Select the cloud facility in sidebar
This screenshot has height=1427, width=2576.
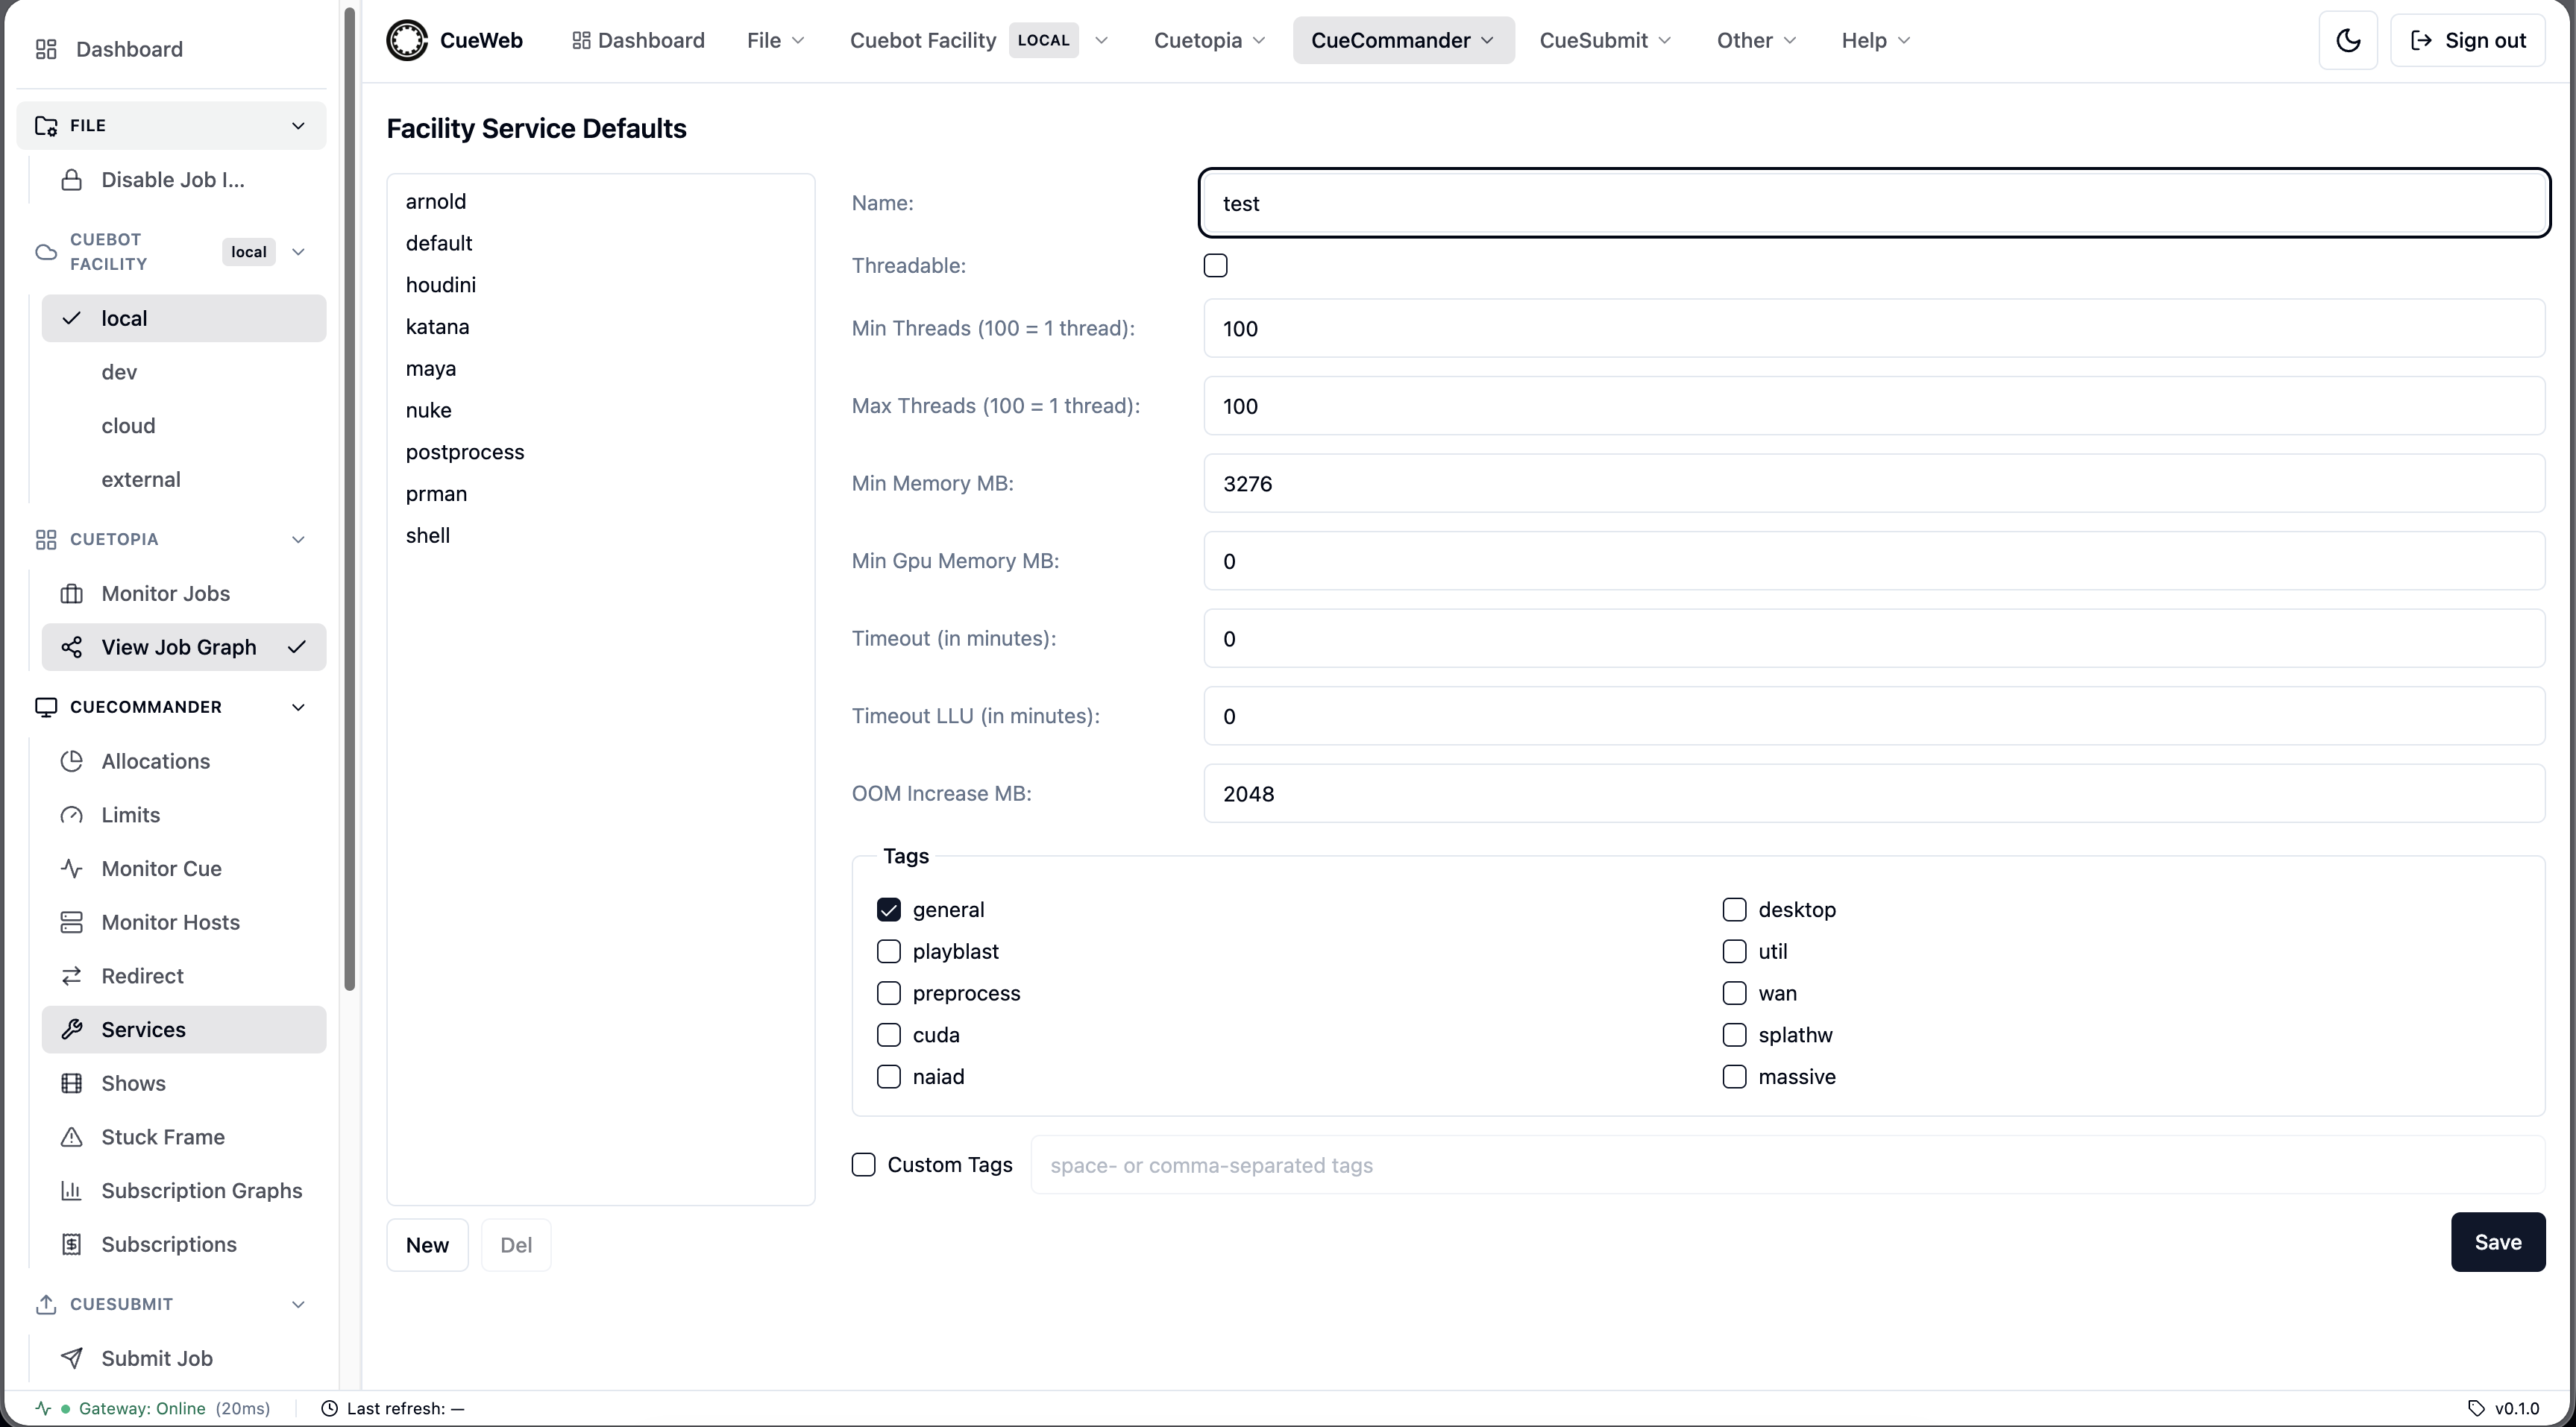184,426
